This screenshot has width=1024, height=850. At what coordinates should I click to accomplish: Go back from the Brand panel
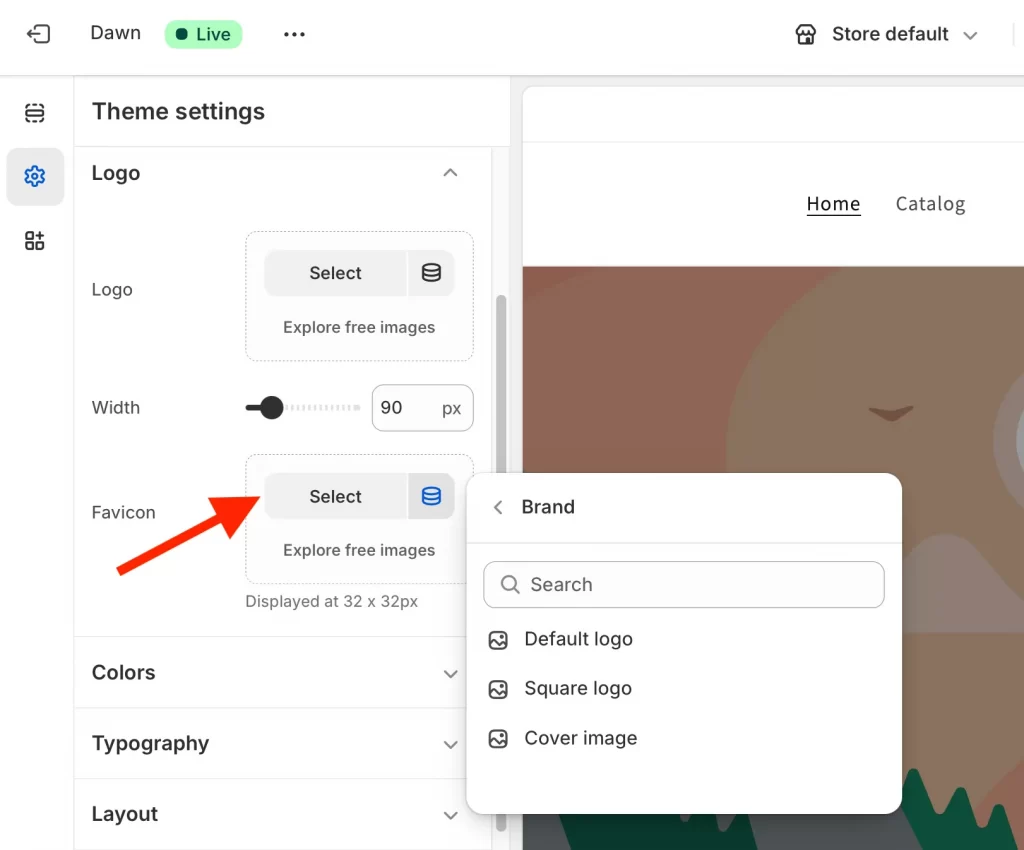click(x=497, y=507)
